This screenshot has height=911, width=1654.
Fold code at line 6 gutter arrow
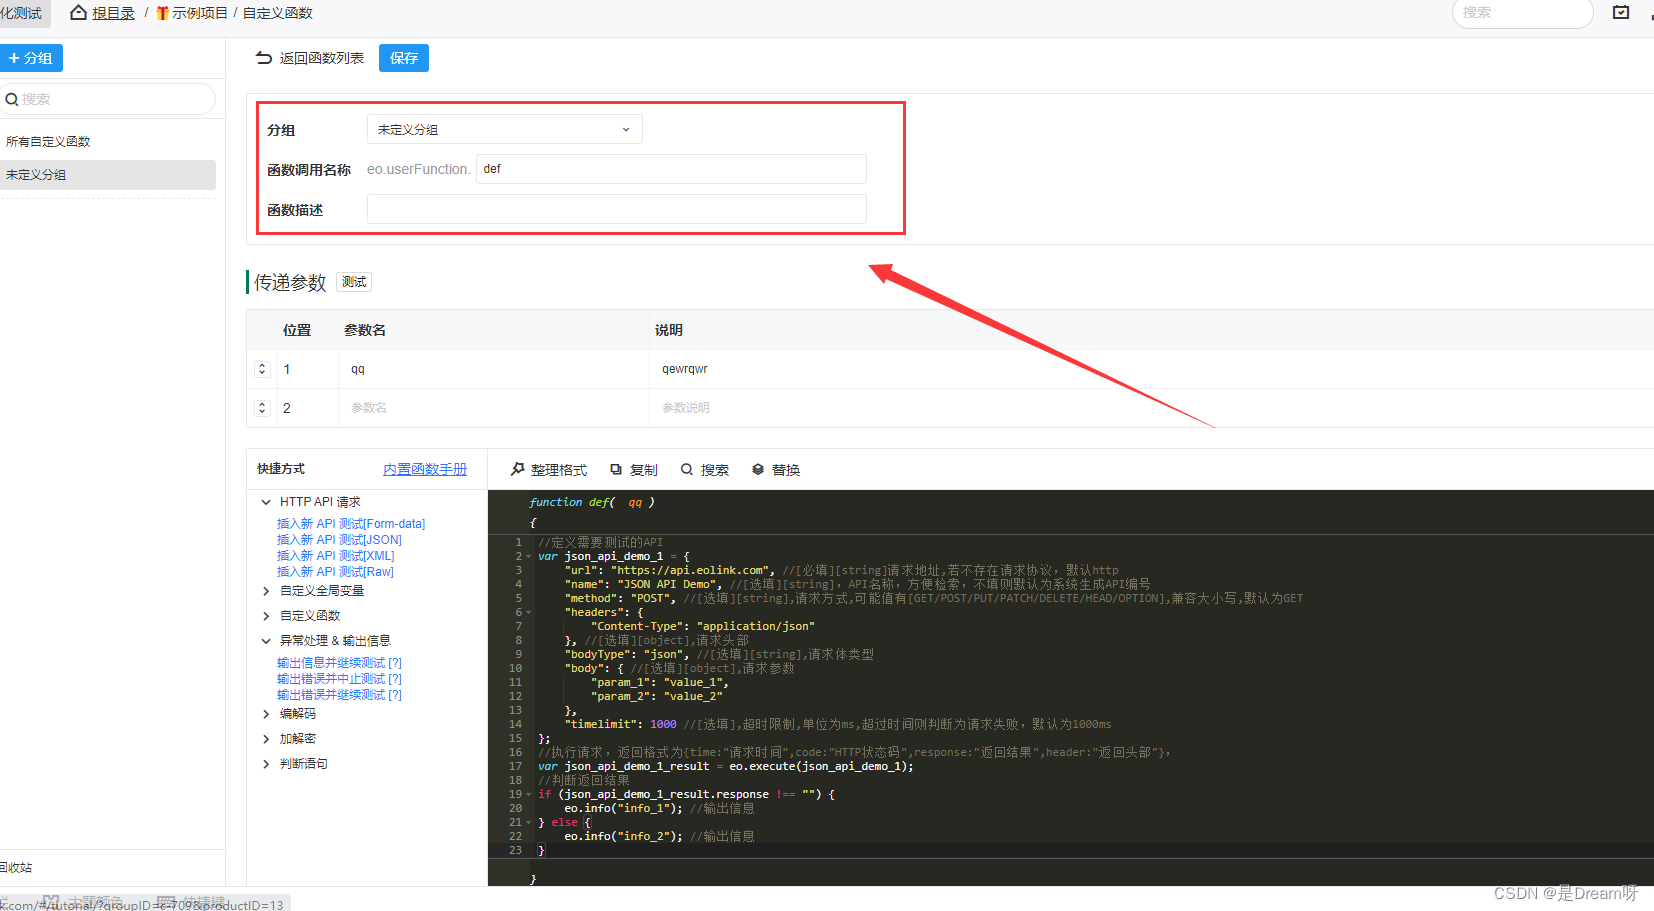528,613
